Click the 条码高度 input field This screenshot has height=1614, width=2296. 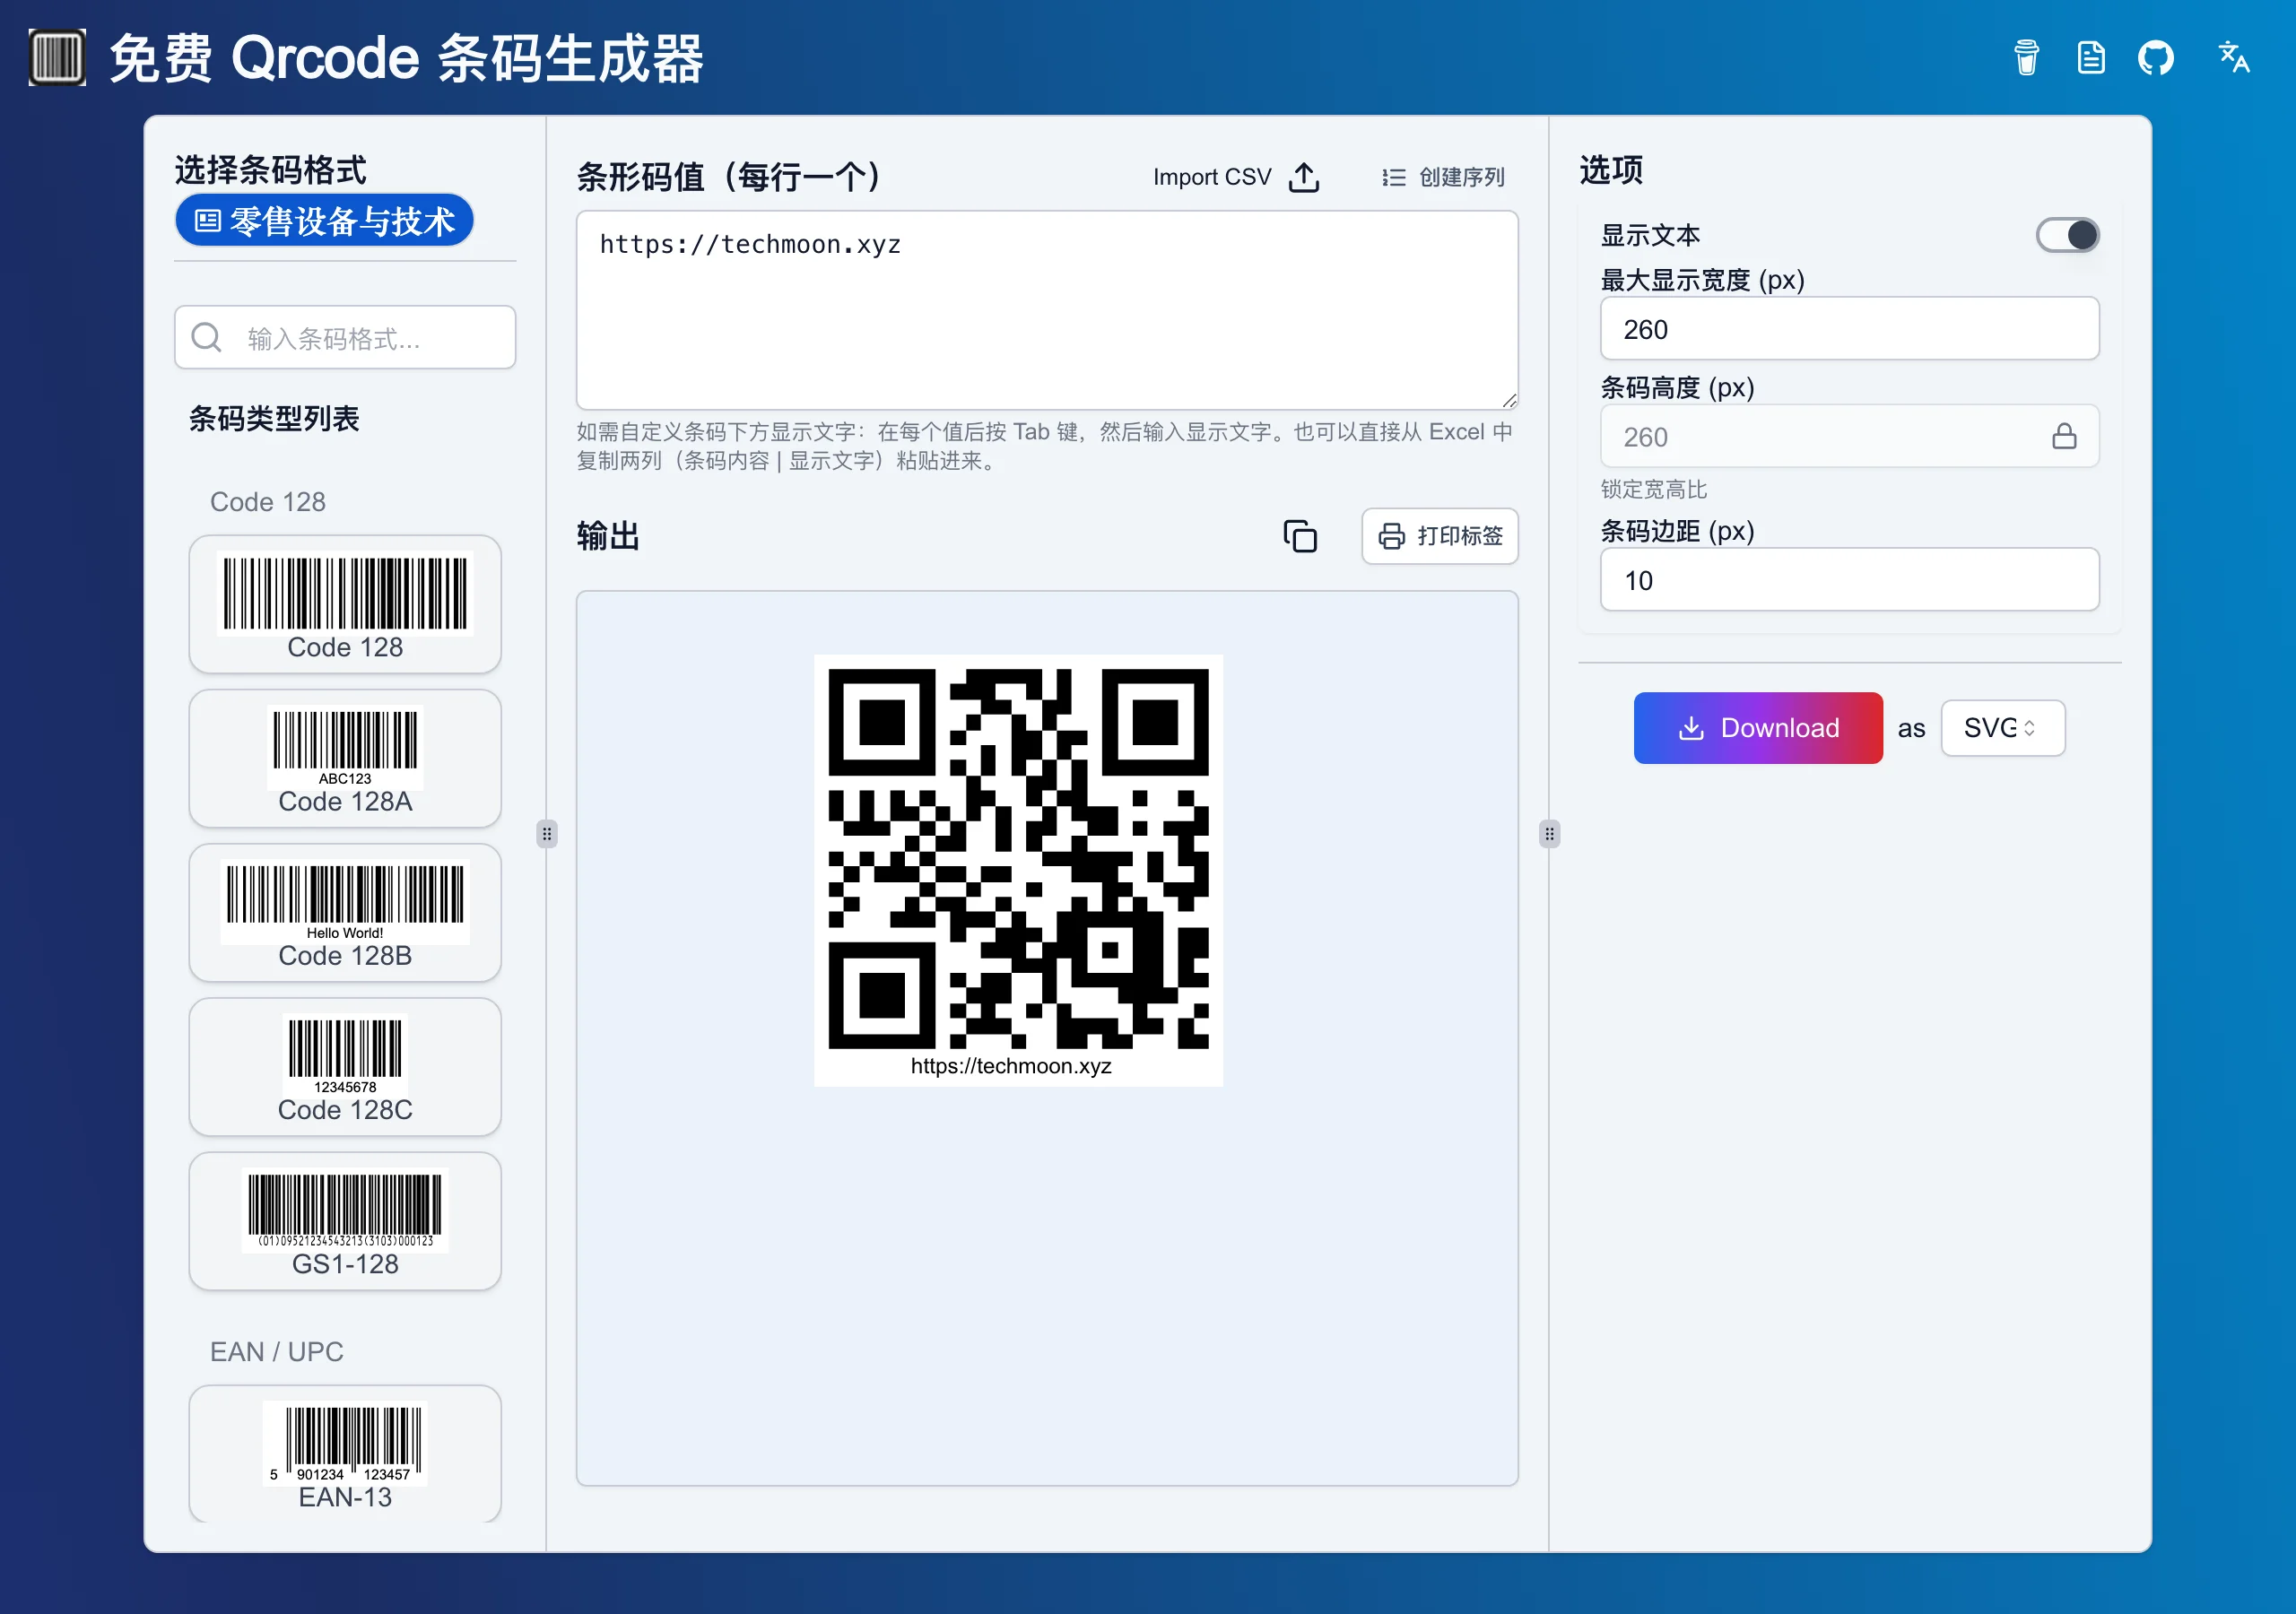(1849, 436)
